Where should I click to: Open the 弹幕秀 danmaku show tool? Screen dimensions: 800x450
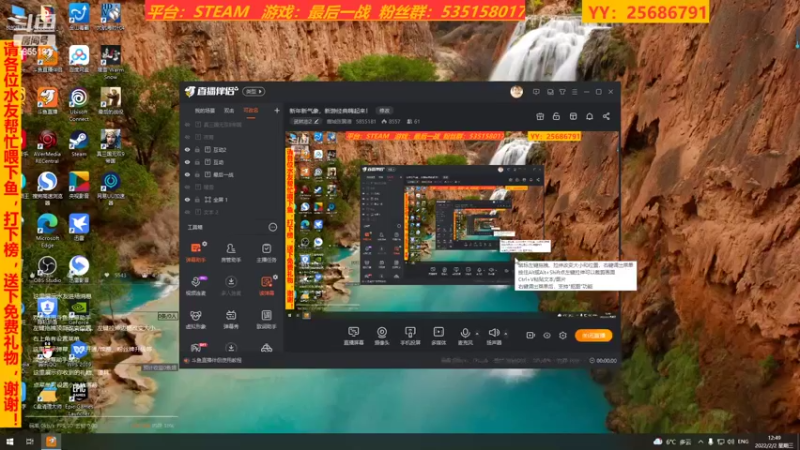point(231,319)
